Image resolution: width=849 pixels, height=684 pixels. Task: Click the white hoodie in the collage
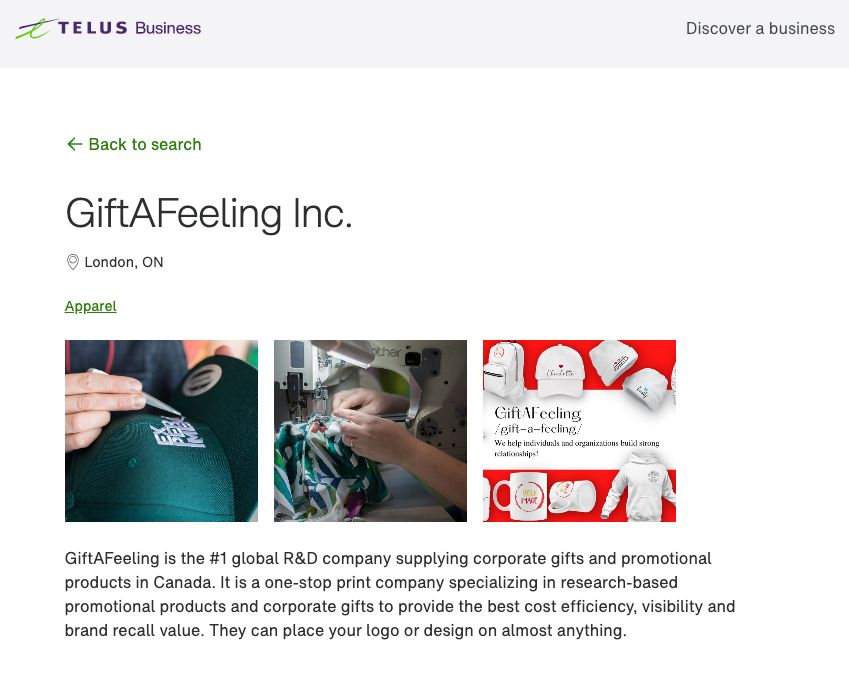tap(642, 488)
